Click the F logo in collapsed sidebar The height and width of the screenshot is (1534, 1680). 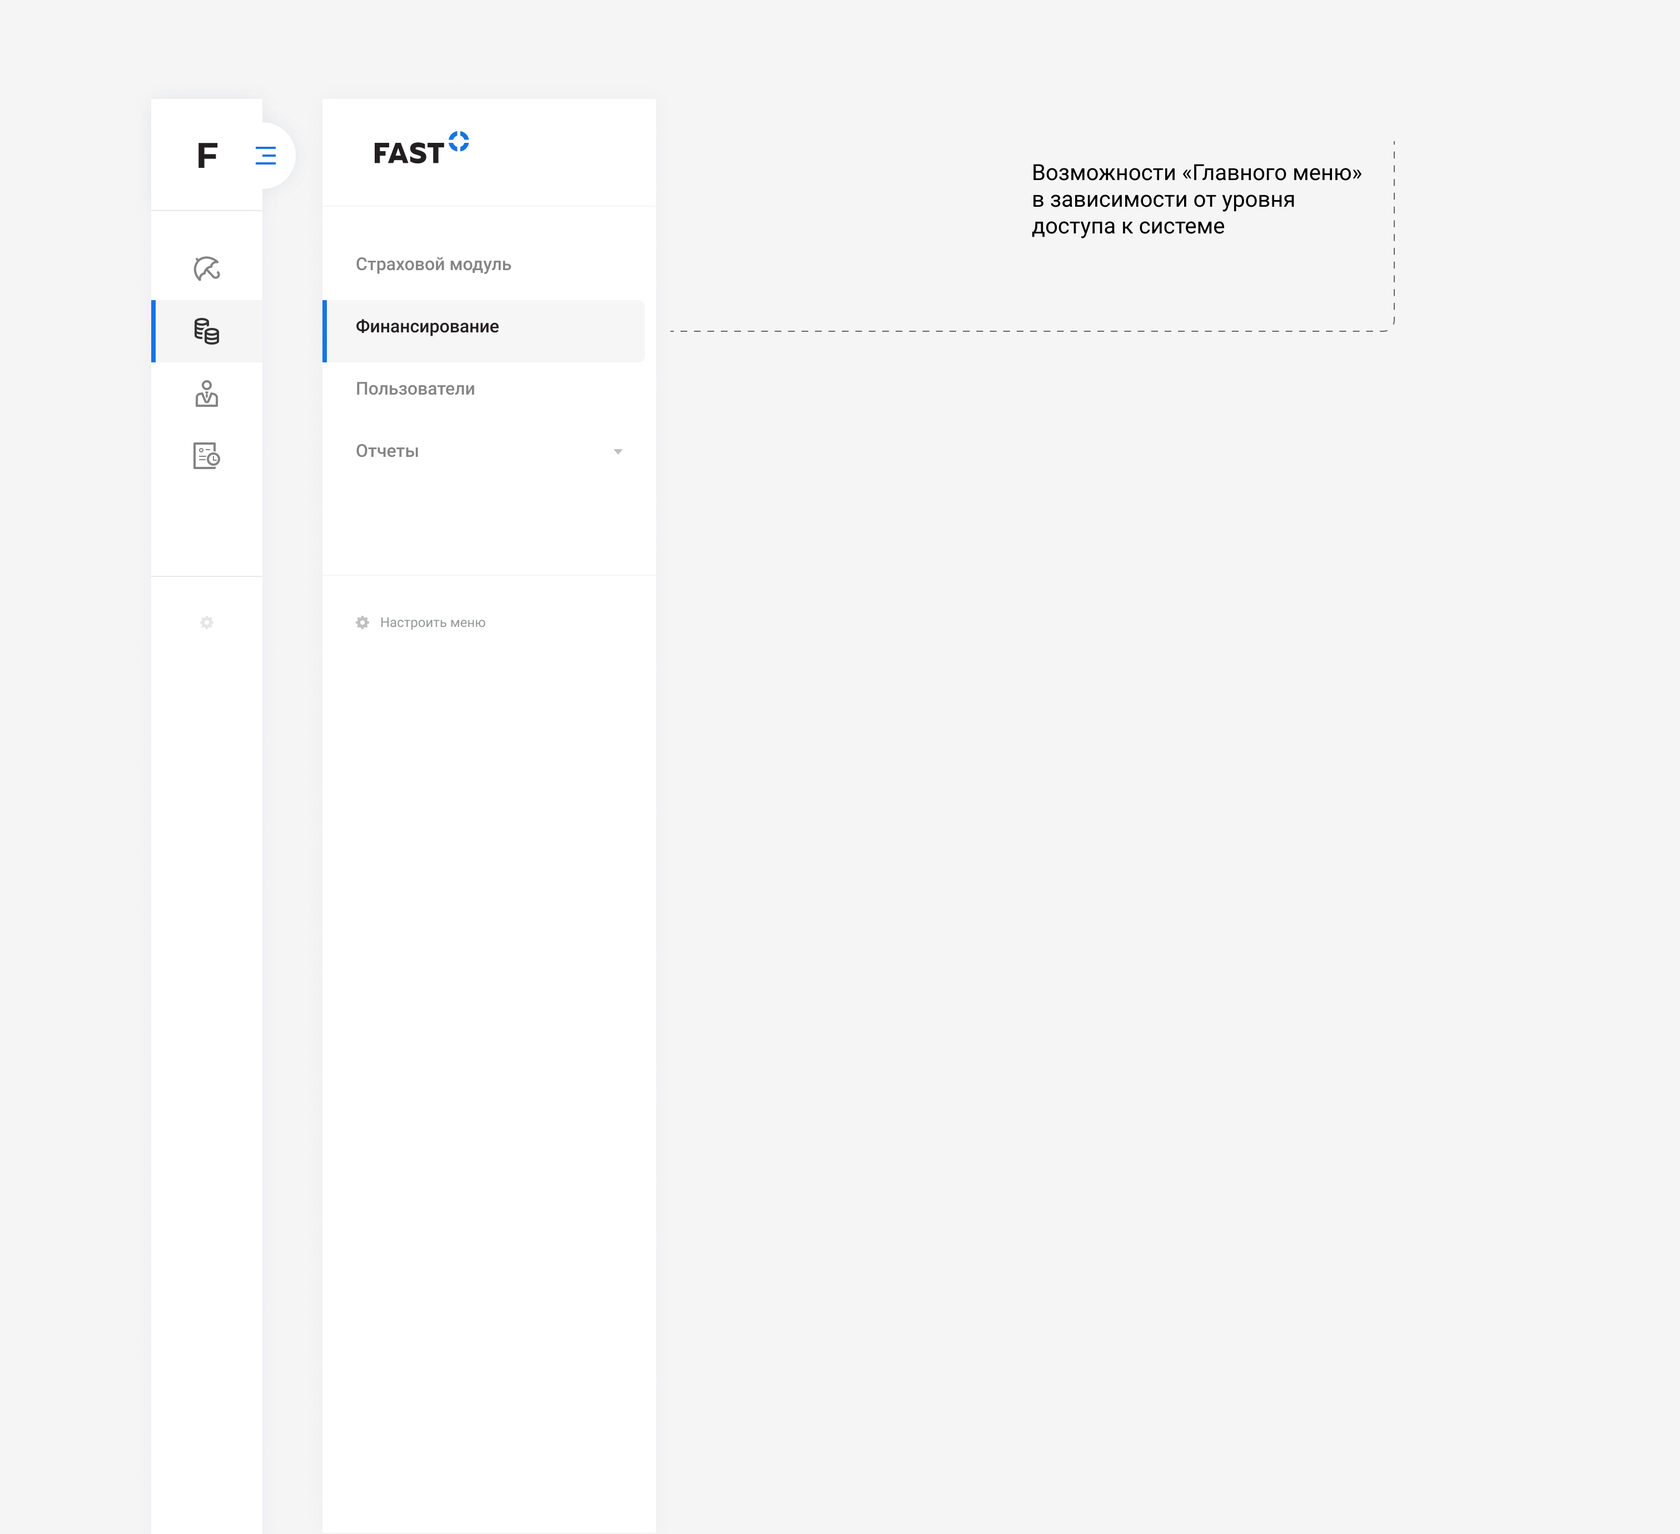[x=207, y=155]
